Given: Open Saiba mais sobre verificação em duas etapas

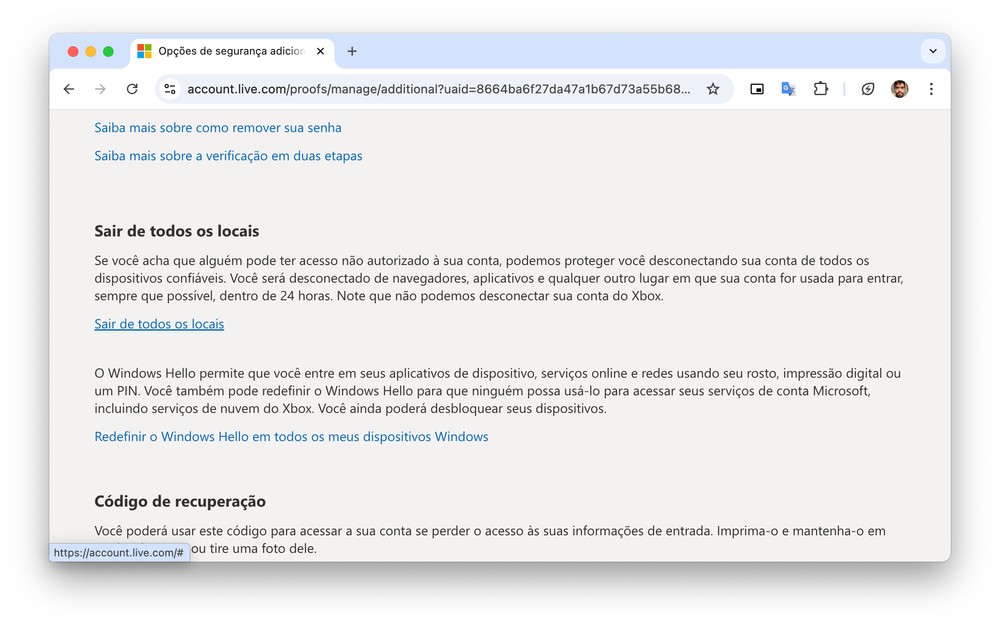Looking at the screenshot, I should tap(228, 156).
